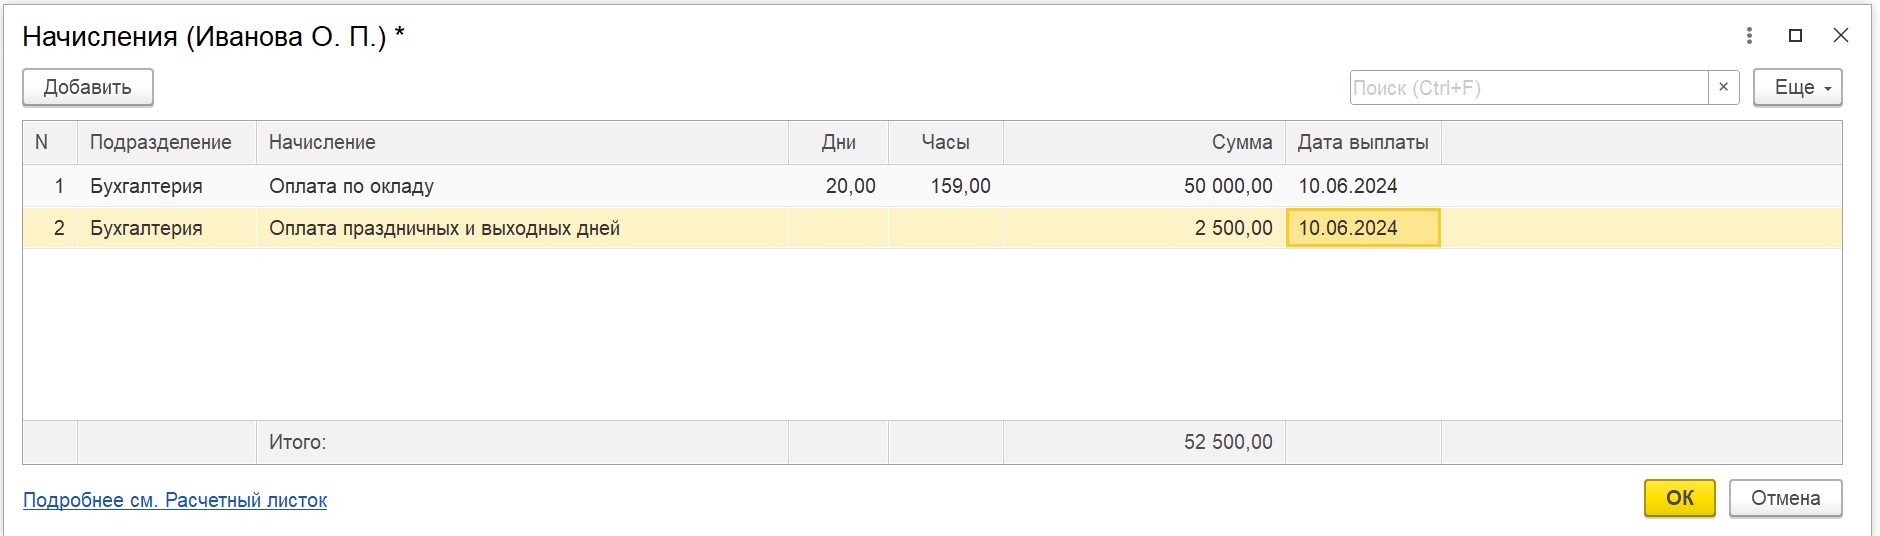Image resolution: width=1880 pixels, height=536 pixels.
Task: Confirm with the yellow ОК button
Action: (x=1680, y=498)
